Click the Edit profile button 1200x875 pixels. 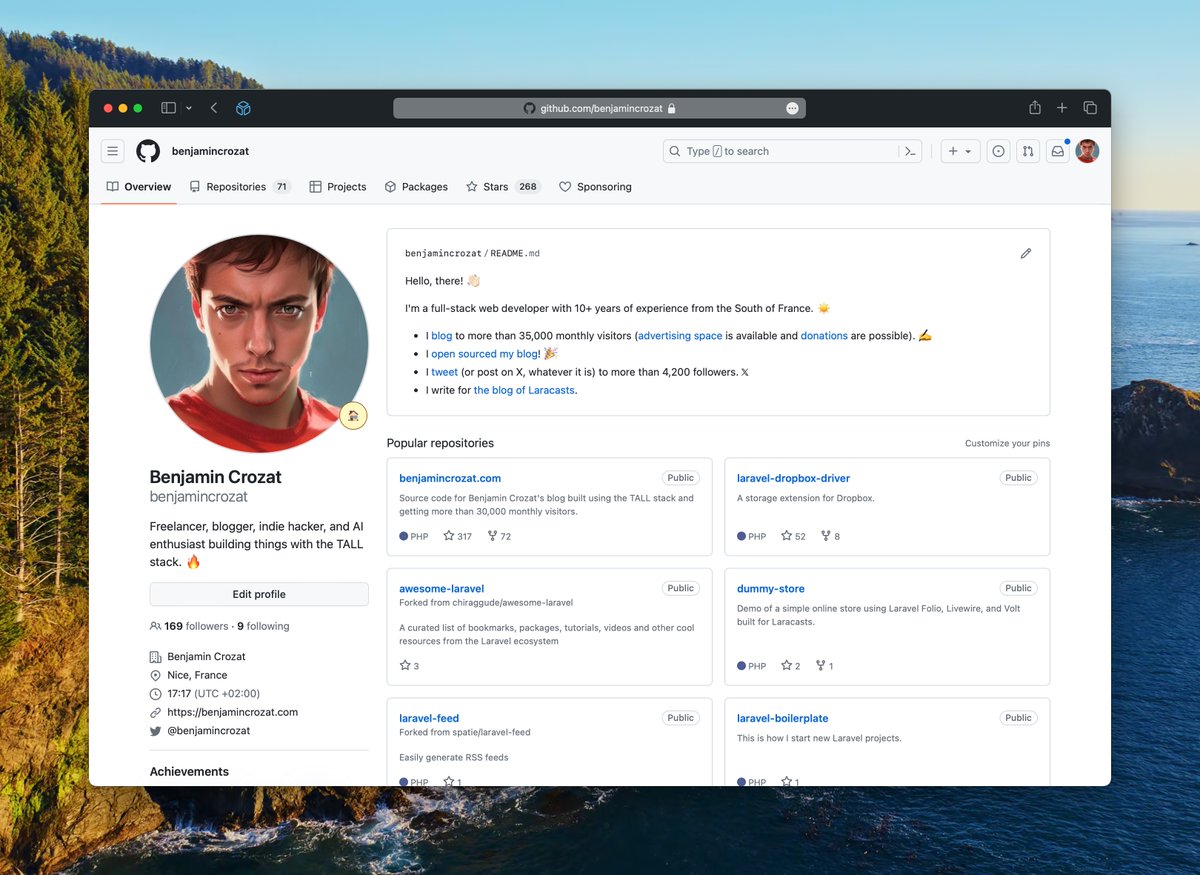258,594
